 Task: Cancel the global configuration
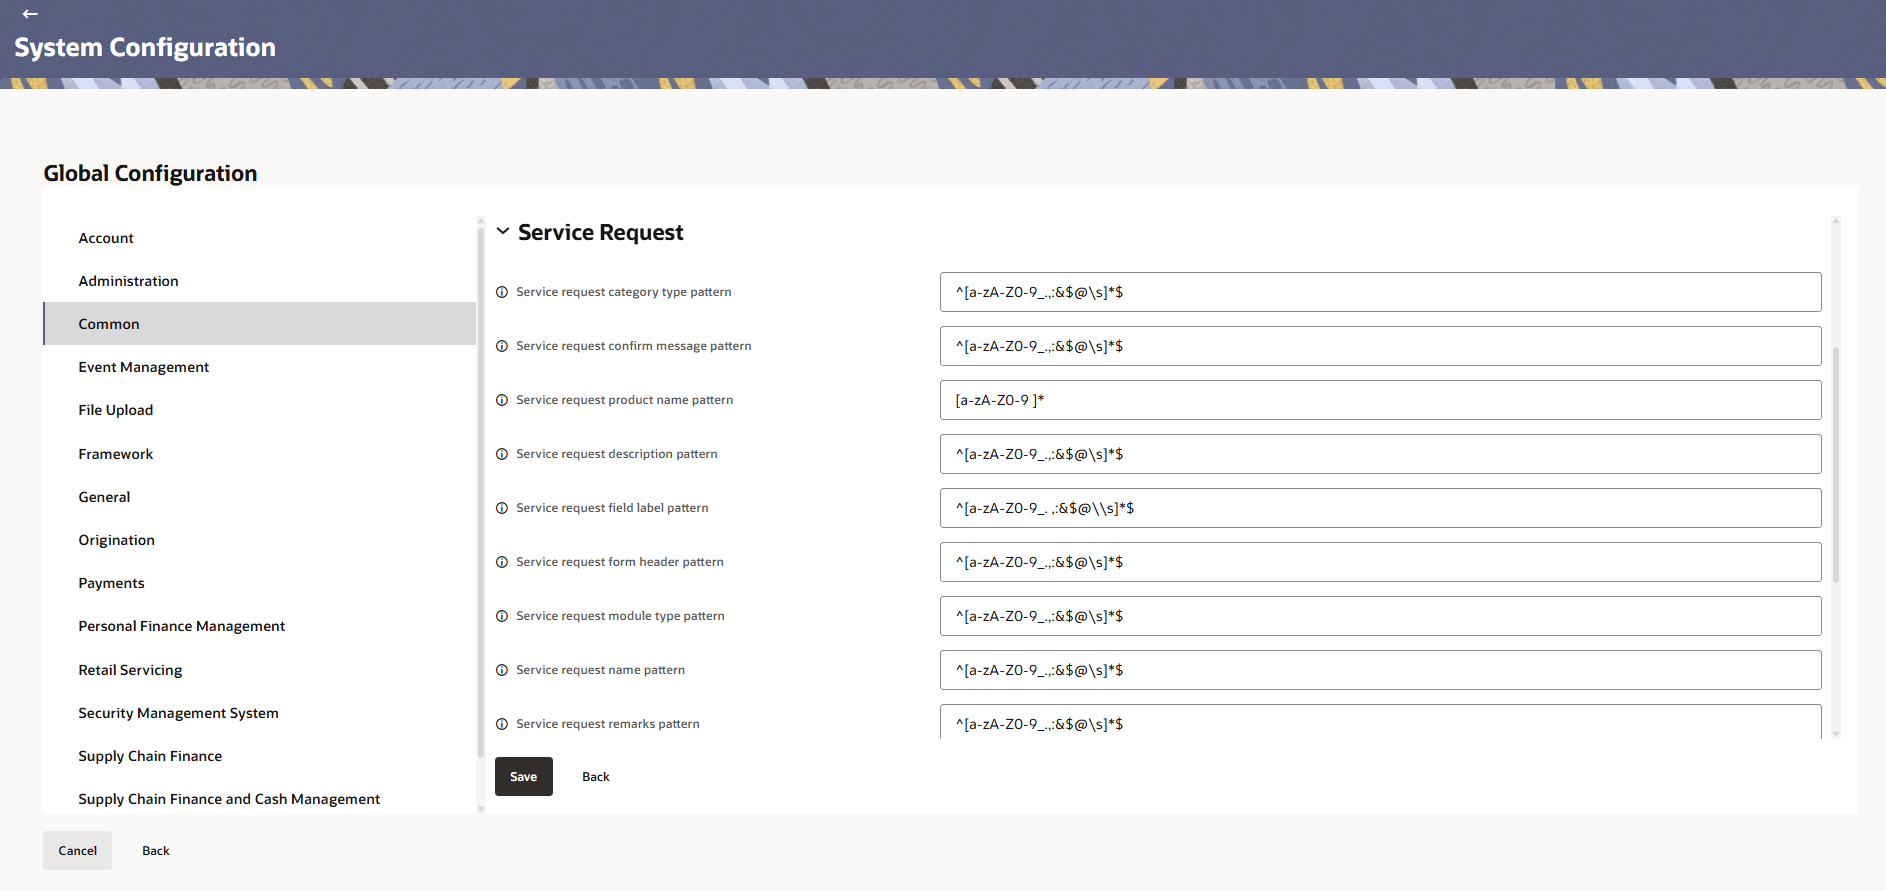click(x=78, y=851)
